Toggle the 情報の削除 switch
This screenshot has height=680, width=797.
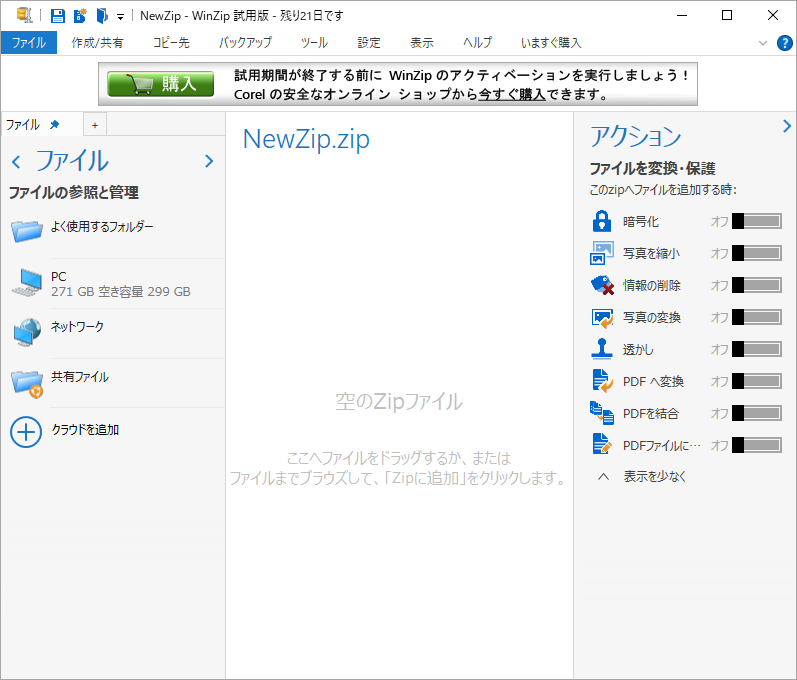point(757,285)
